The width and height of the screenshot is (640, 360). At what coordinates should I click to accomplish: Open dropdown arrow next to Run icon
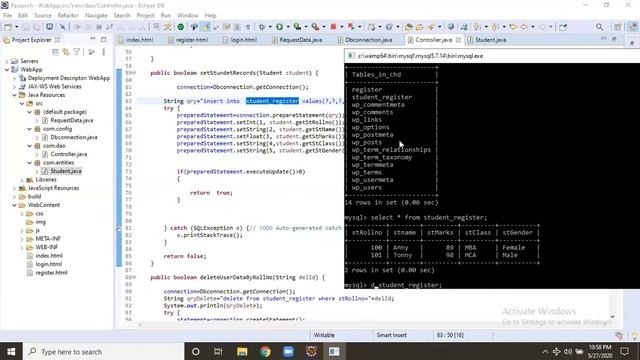(x=288, y=27)
